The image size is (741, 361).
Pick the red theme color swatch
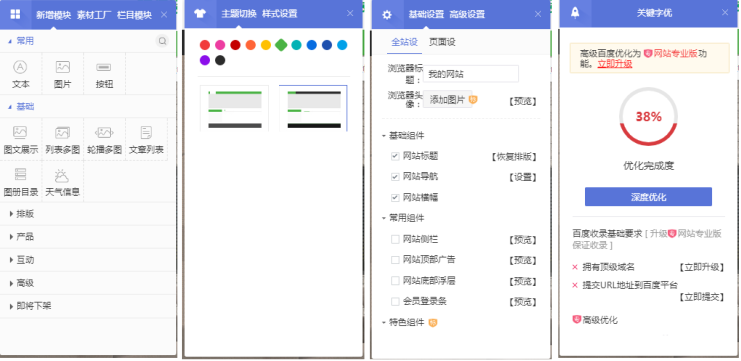pos(205,45)
